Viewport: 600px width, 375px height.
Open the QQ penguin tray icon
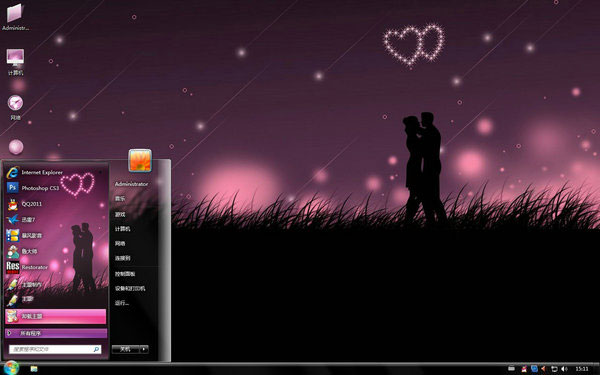pyautogui.click(x=524, y=369)
